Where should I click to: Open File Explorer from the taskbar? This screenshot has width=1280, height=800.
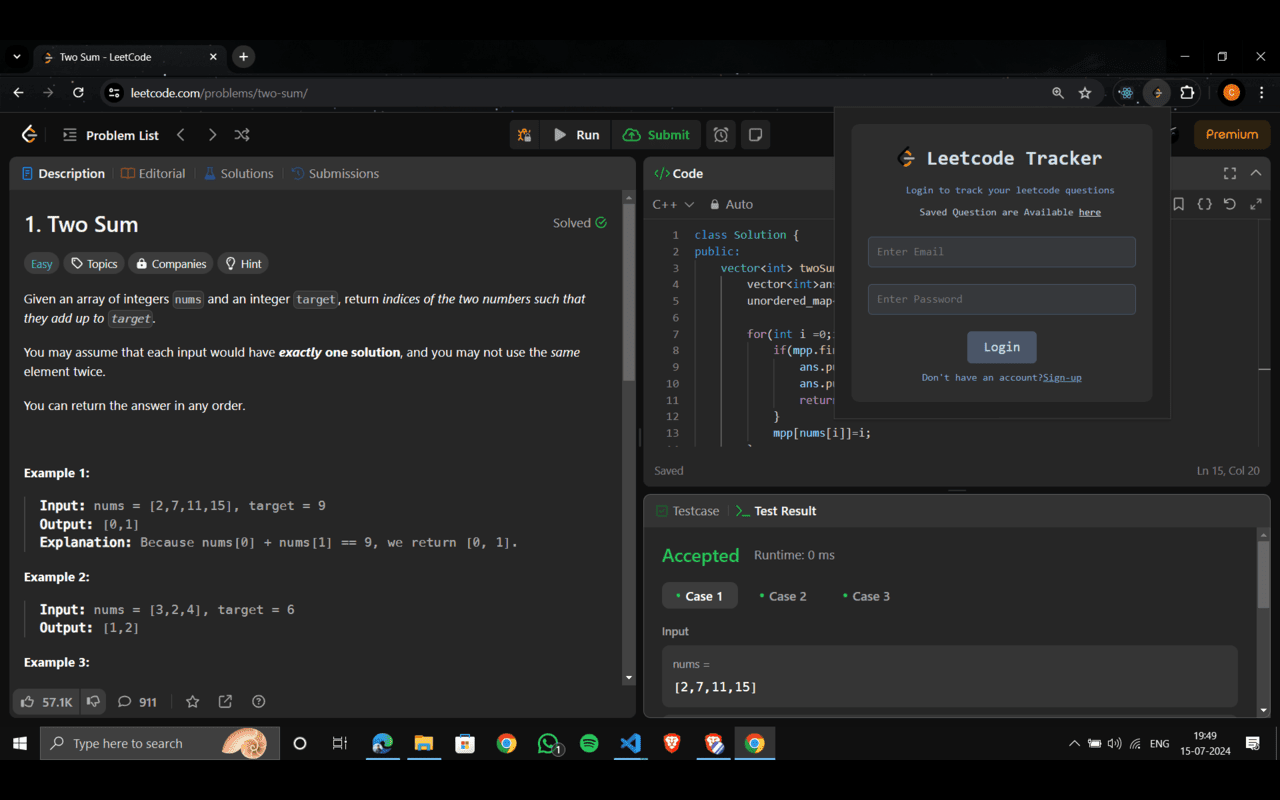click(424, 743)
